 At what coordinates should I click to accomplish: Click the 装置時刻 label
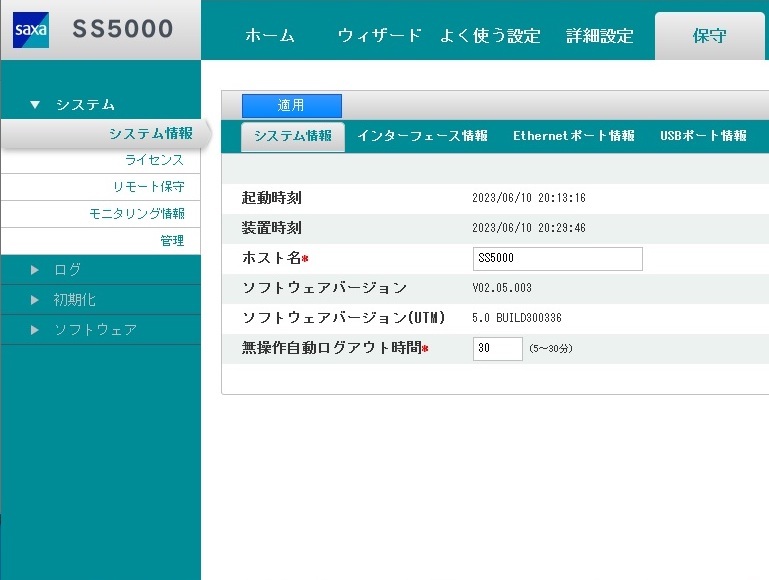click(271, 227)
